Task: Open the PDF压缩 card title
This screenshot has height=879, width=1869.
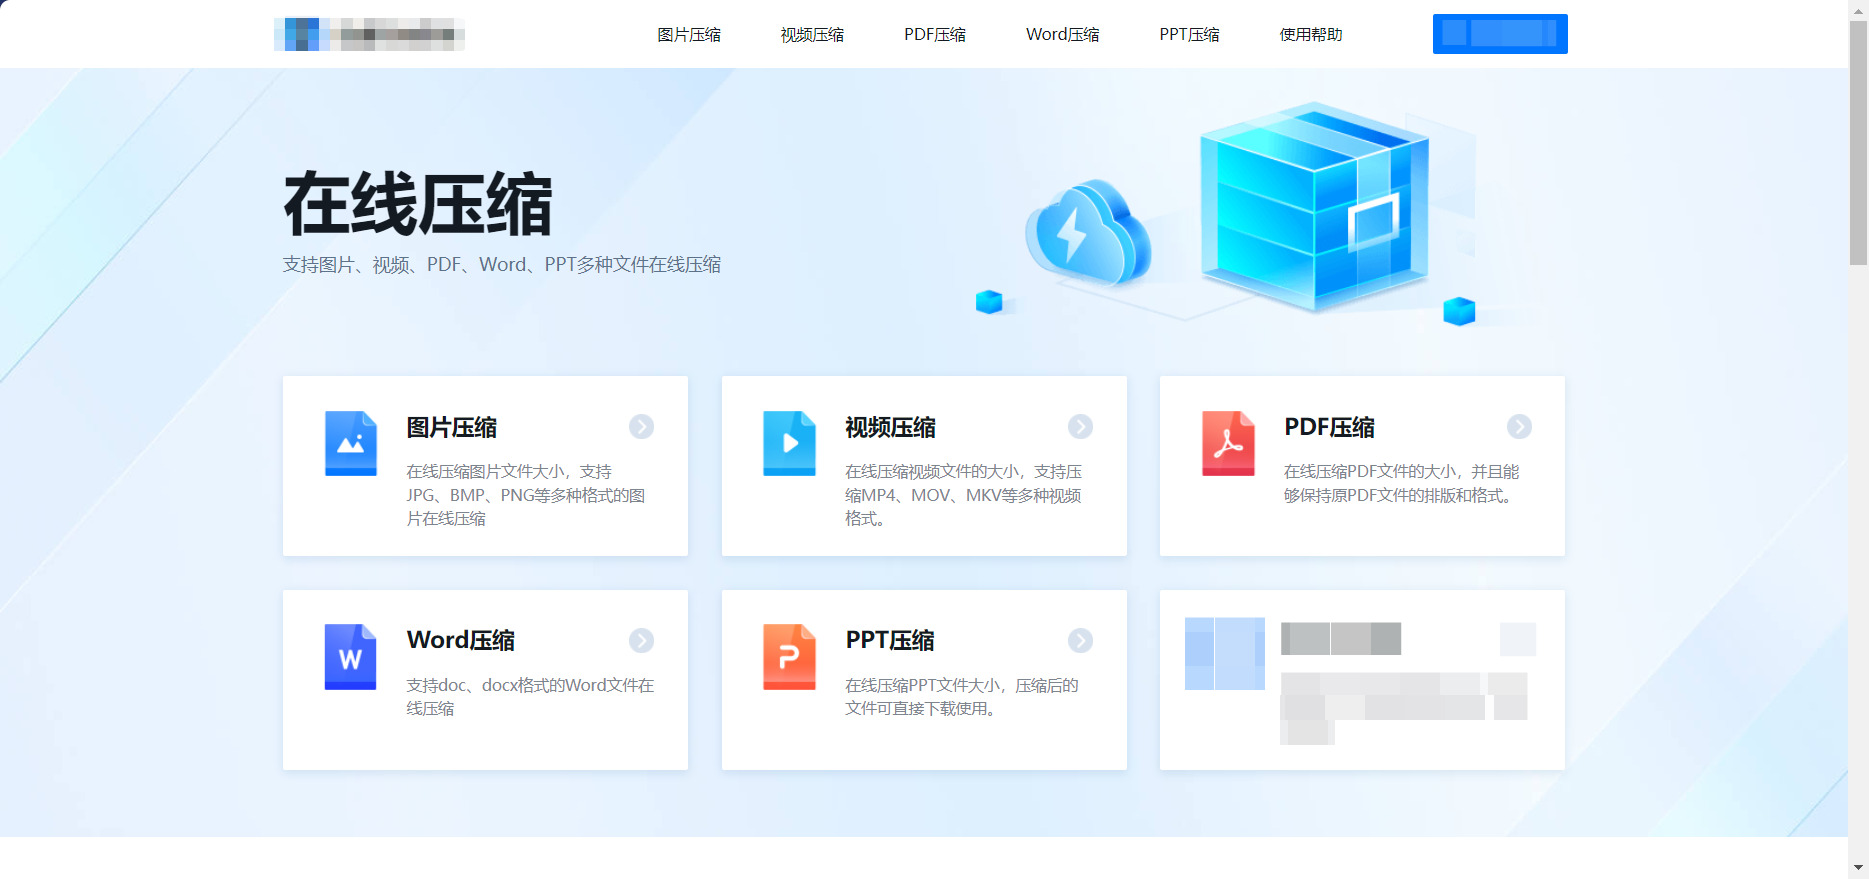Action: [1329, 428]
